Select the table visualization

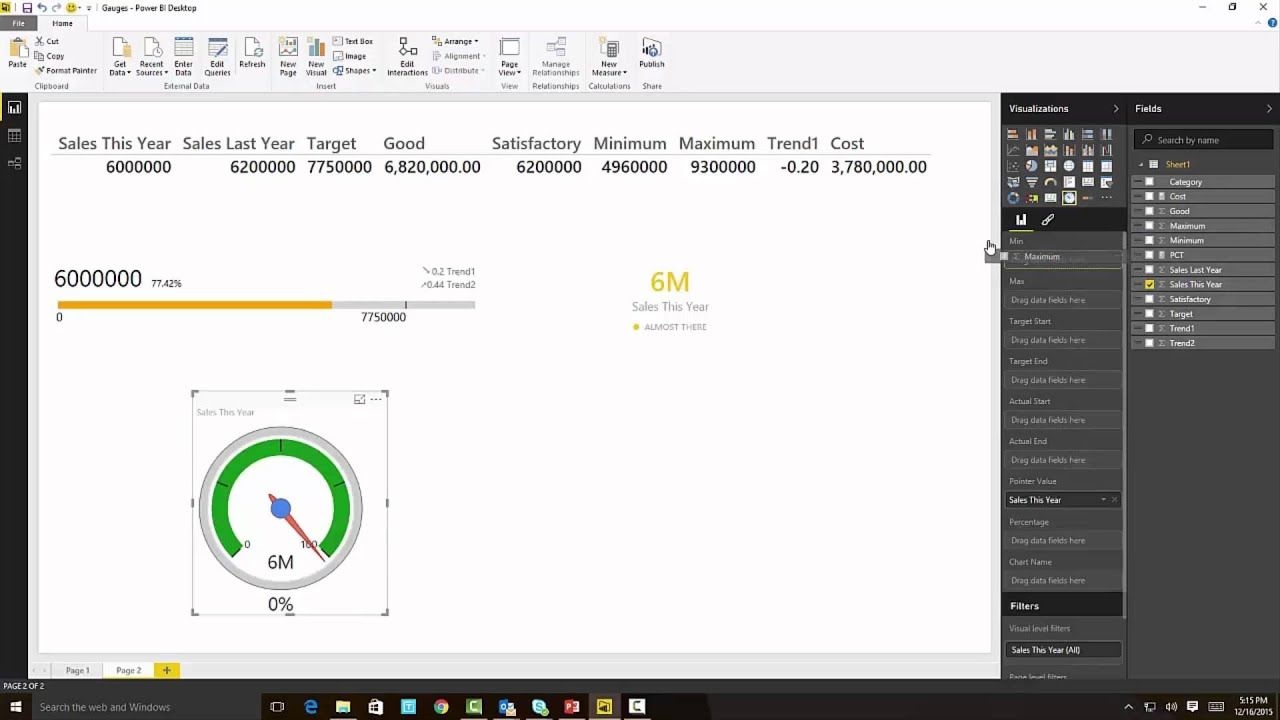click(x=1087, y=166)
